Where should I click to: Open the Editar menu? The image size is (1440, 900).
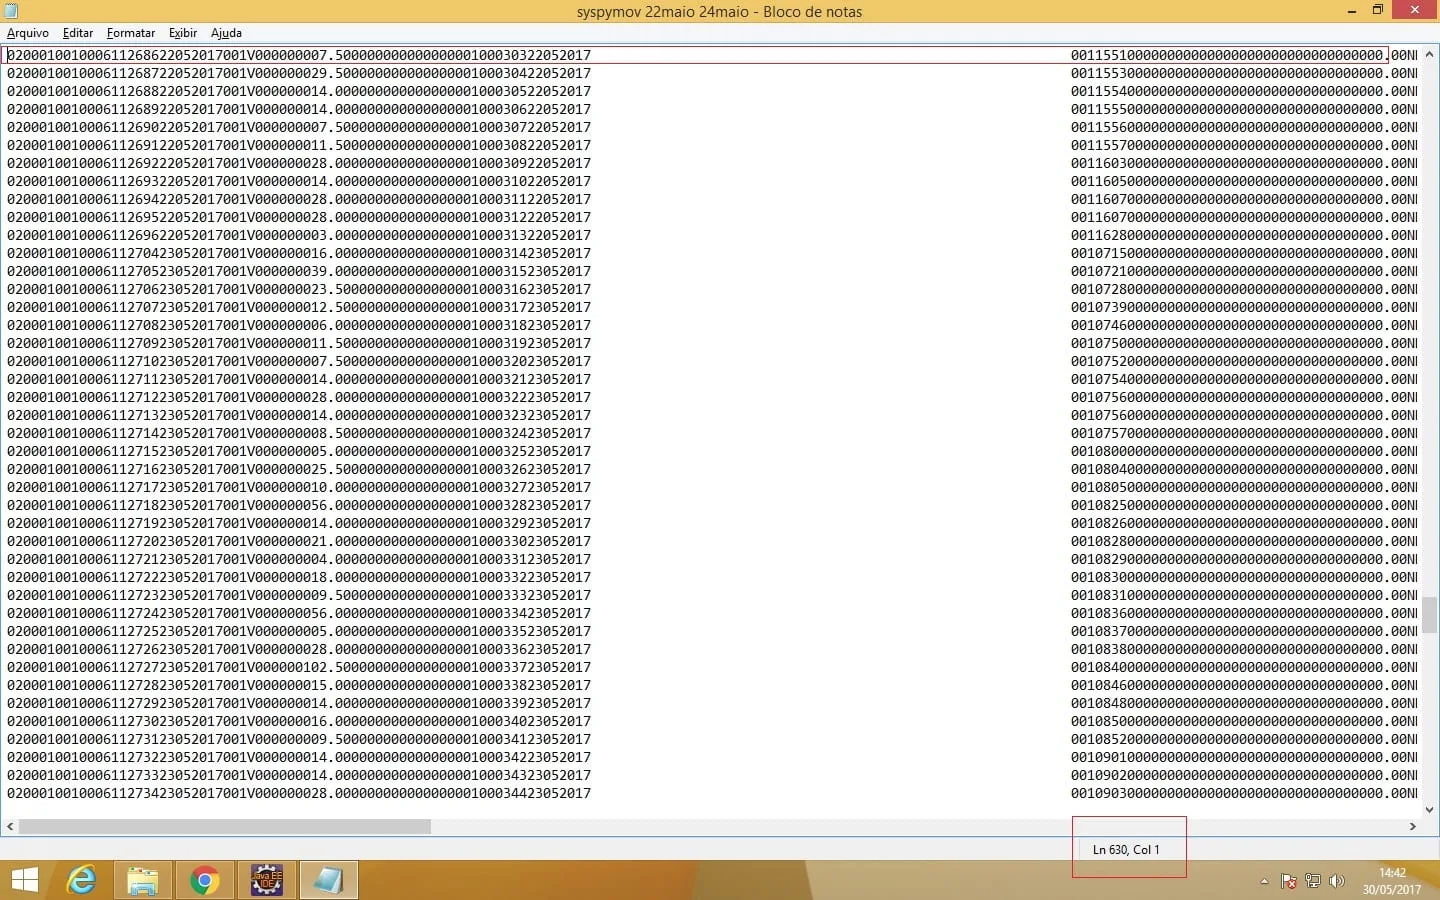78,33
